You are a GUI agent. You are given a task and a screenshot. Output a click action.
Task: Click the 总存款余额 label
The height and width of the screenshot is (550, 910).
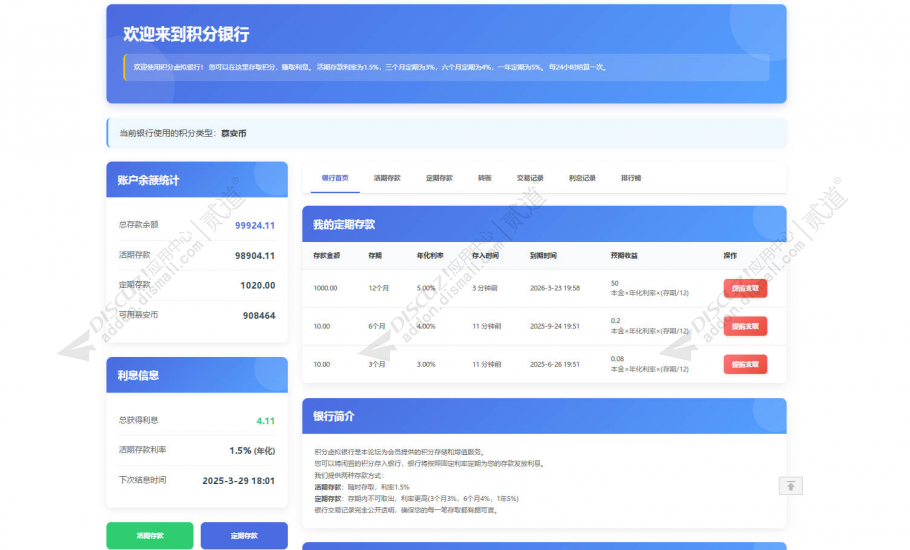pos(139,225)
